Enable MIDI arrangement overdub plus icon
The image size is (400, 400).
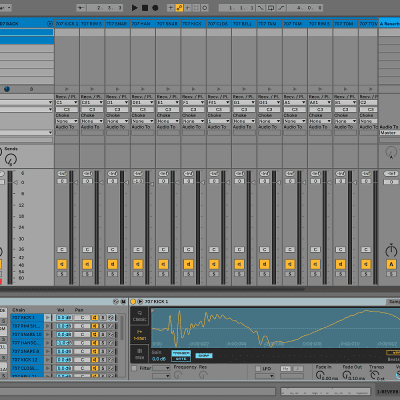pos(170,8)
